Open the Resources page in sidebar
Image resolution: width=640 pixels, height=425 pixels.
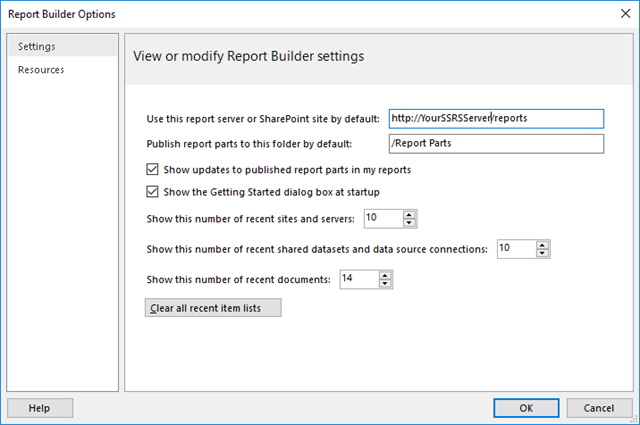pos(62,70)
